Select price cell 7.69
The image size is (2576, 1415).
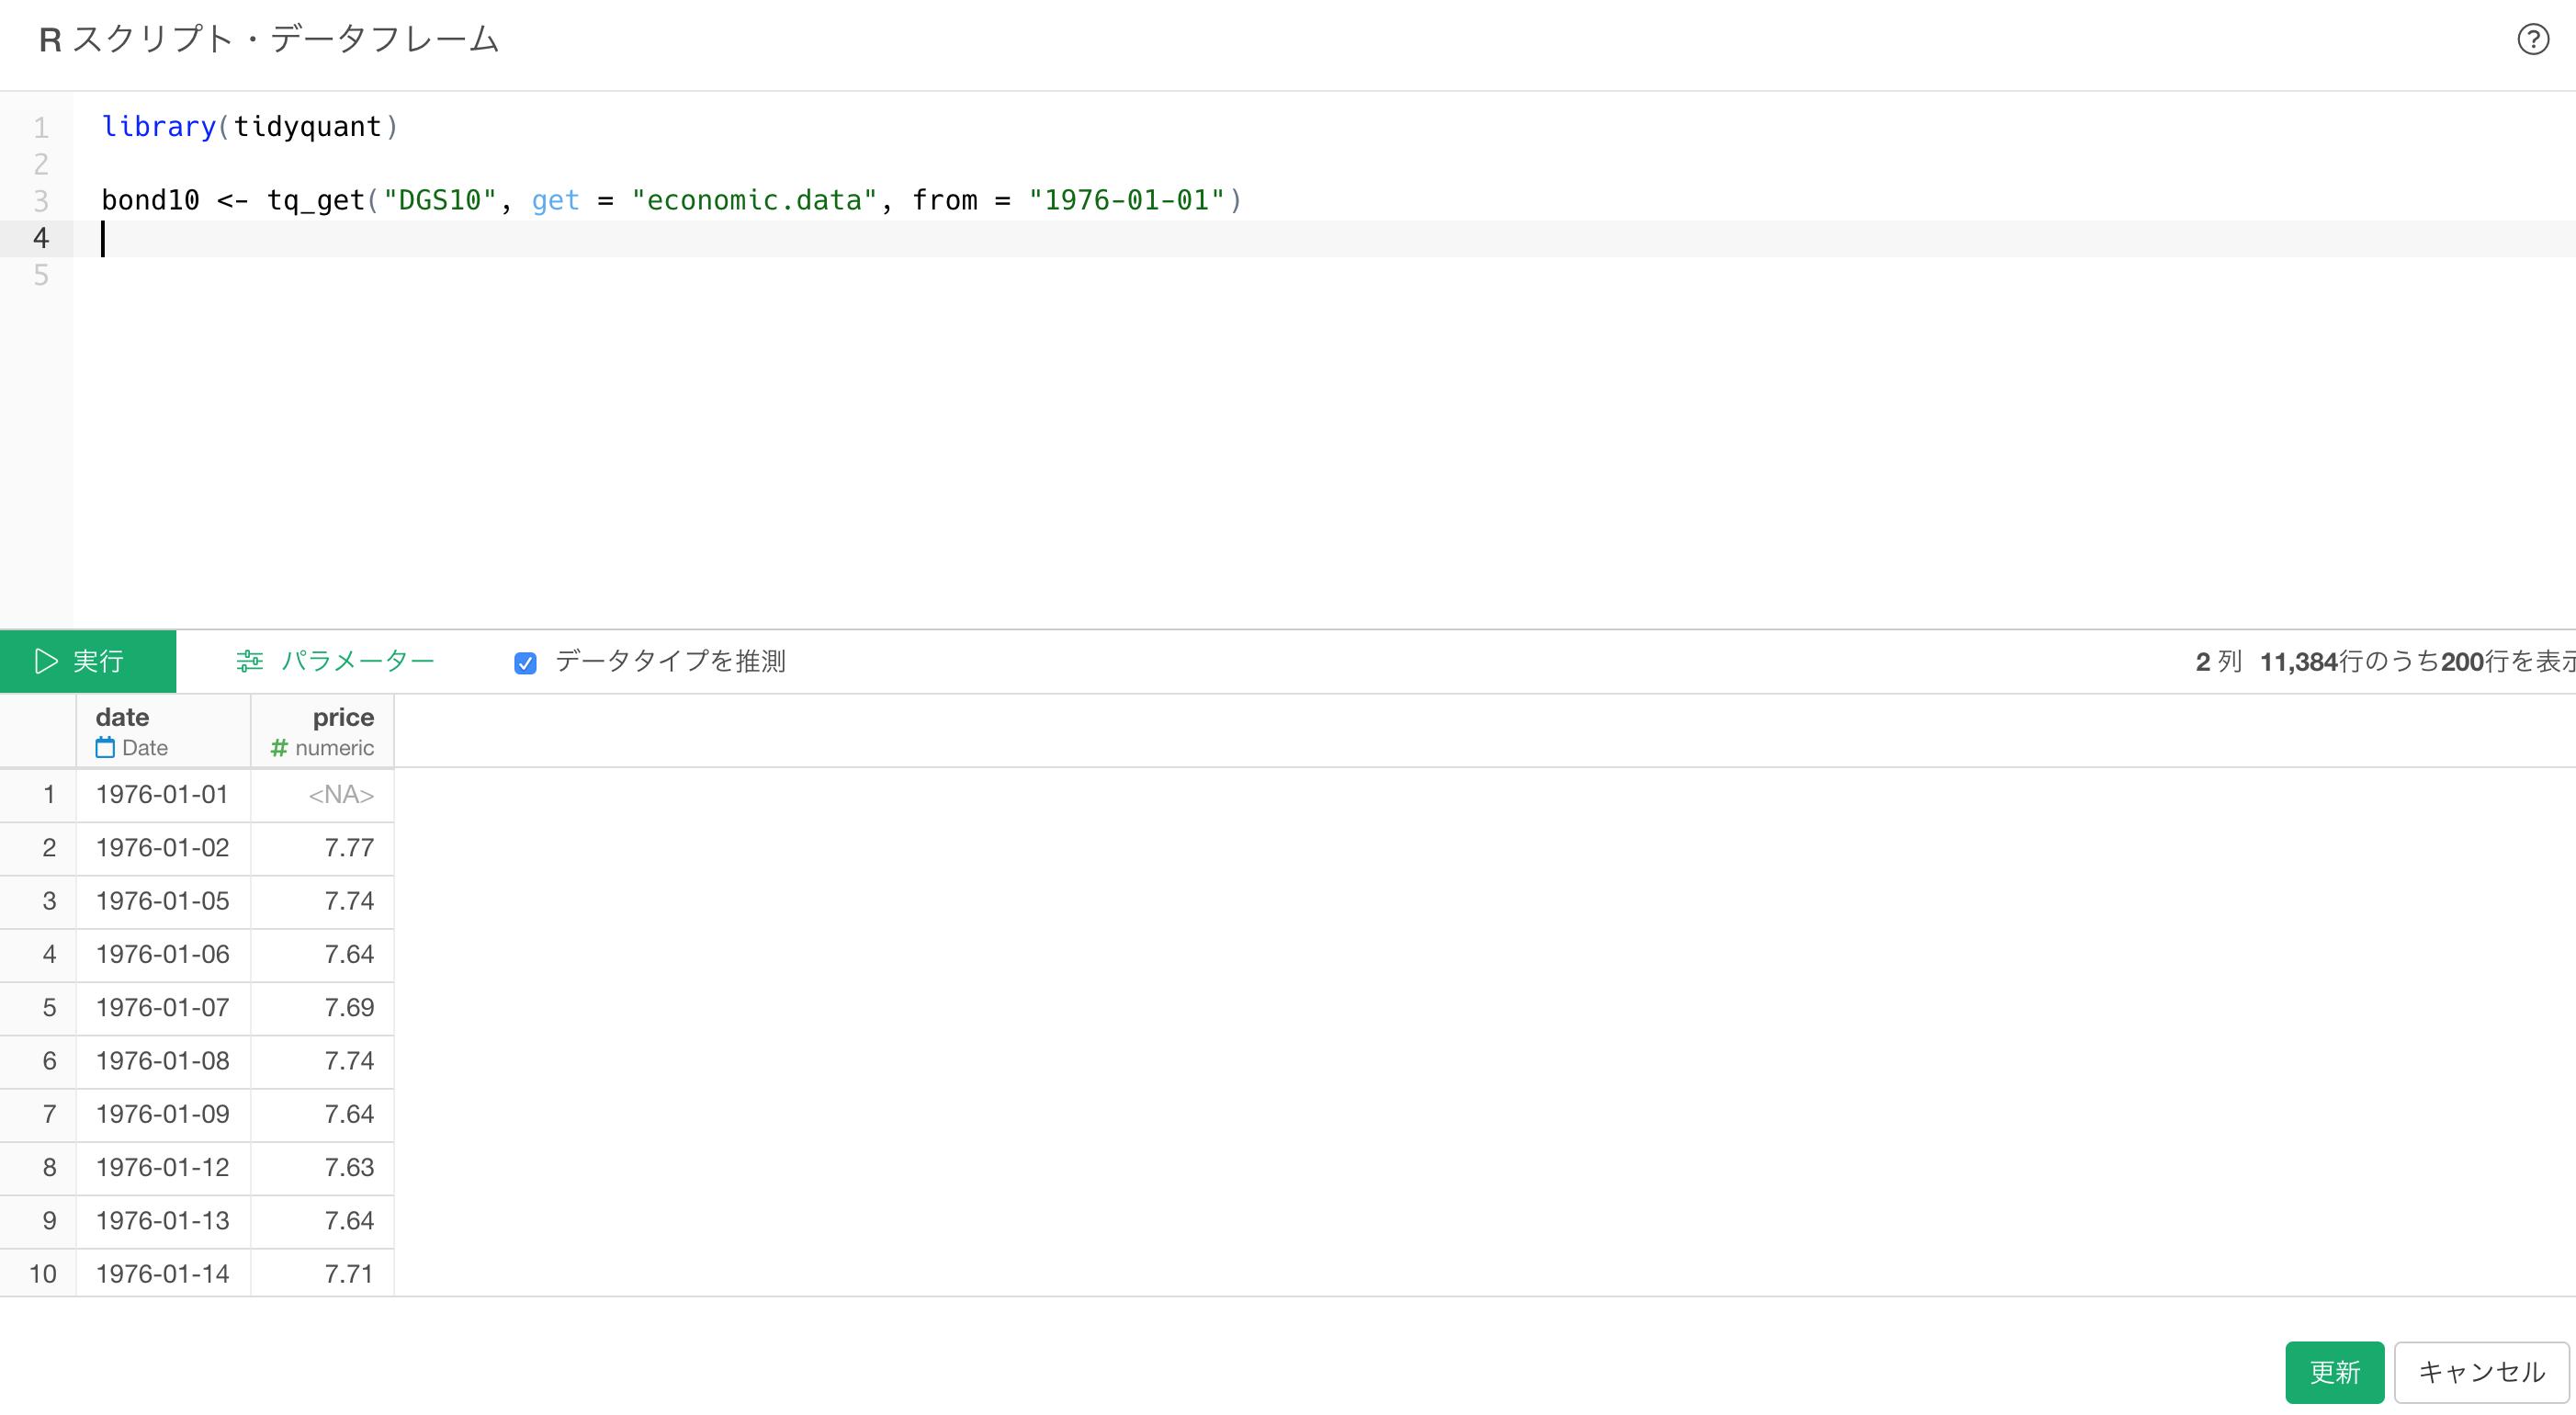322,1007
